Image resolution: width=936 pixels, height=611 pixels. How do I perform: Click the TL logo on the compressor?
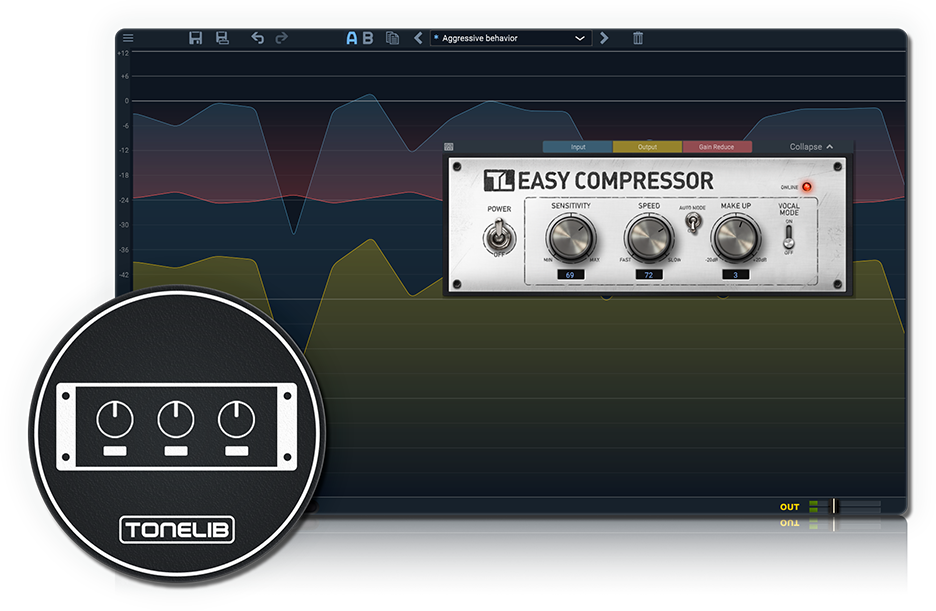(498, 181)
